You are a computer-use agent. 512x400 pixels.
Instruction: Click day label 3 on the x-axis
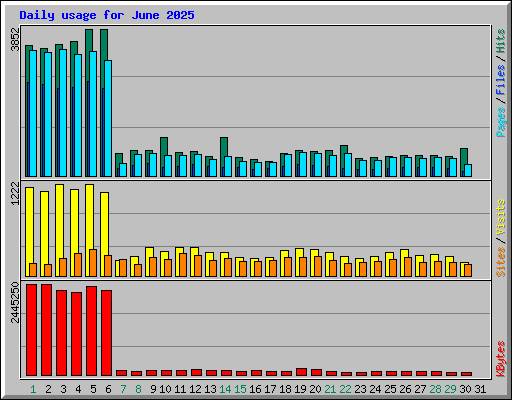tap(63, 389)
